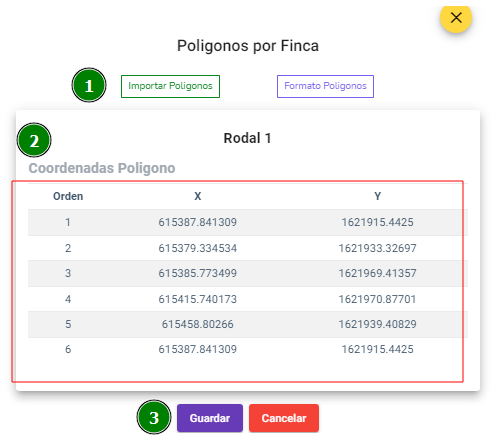Select the Y value 1621970.87701

click(377, 299)
